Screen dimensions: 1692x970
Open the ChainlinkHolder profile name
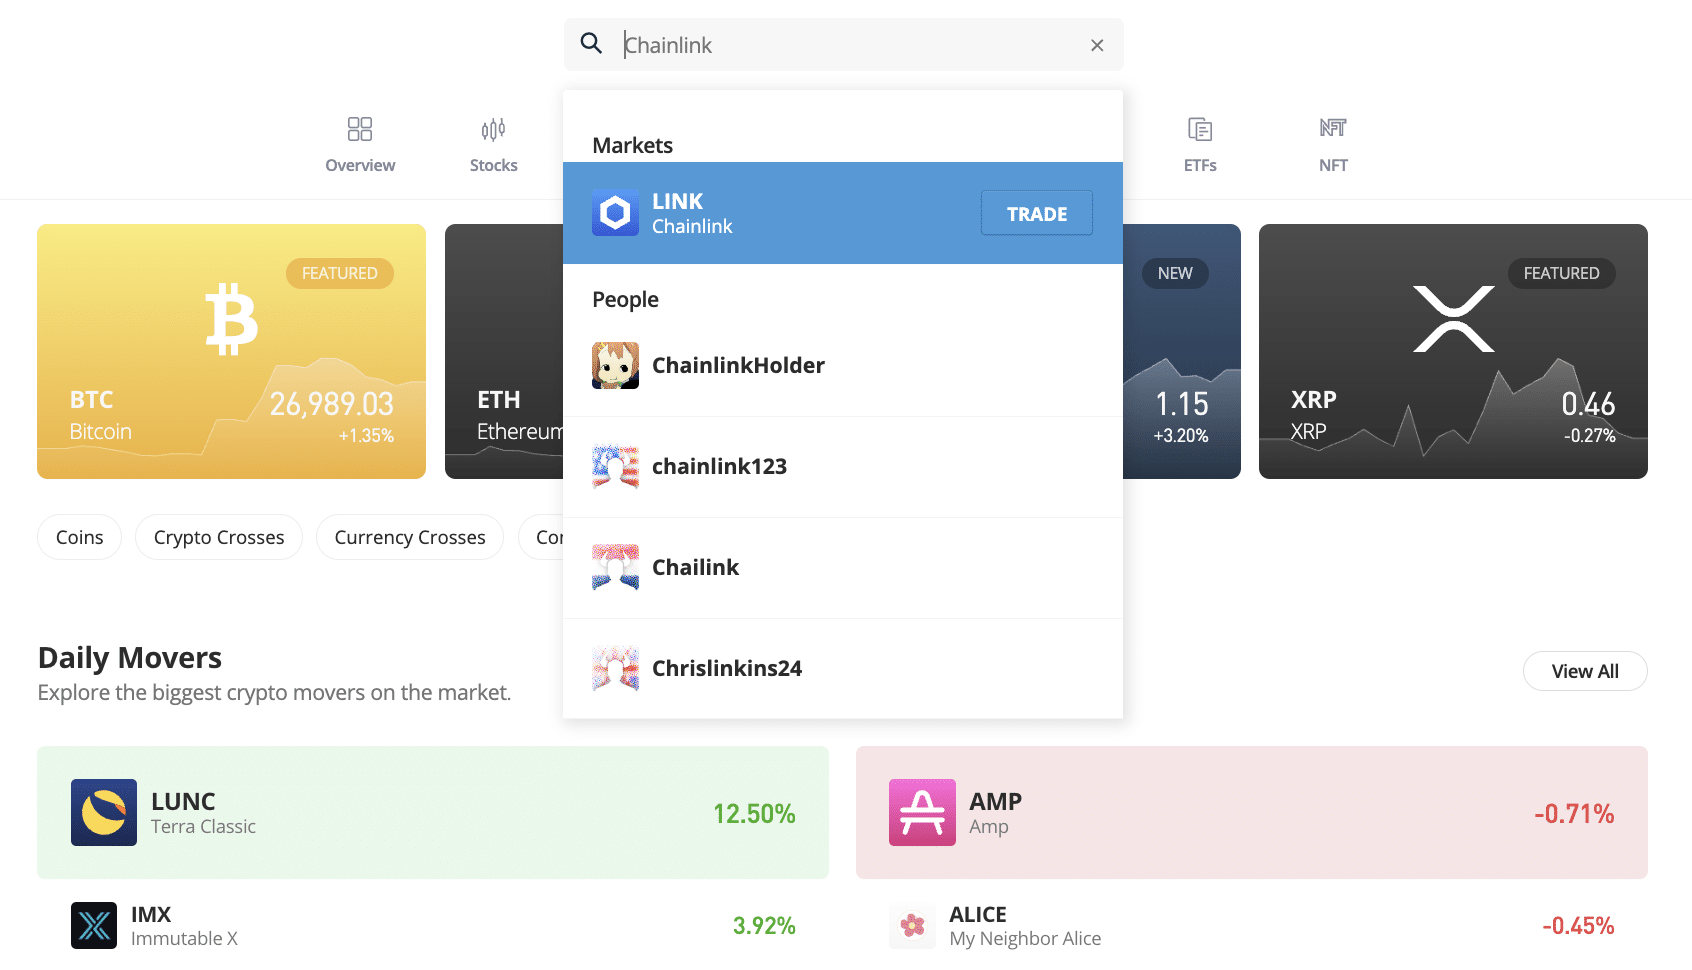[x=738, y=365]
